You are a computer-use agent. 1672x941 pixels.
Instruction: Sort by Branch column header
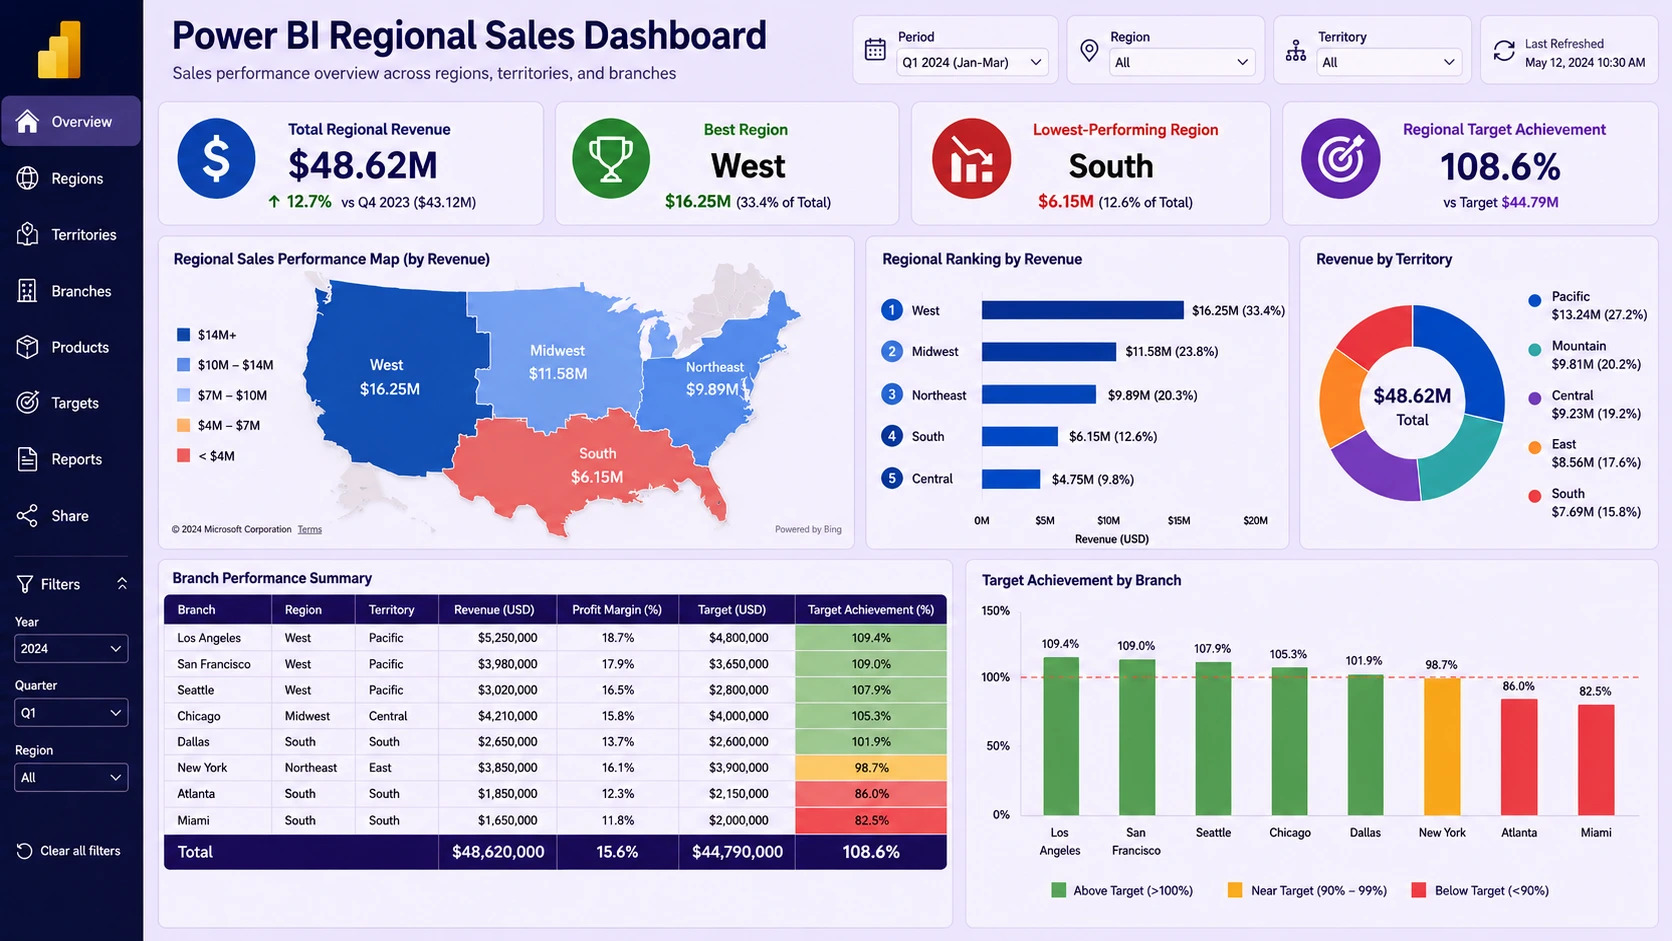[218, 609]
